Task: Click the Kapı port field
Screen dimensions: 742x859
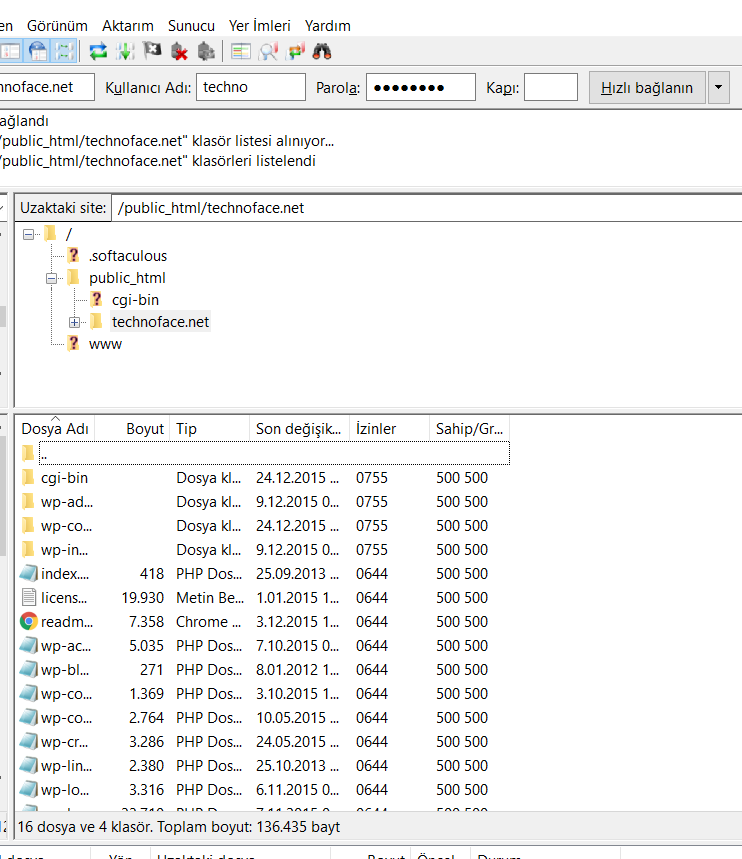Action: tap(551, 87)
